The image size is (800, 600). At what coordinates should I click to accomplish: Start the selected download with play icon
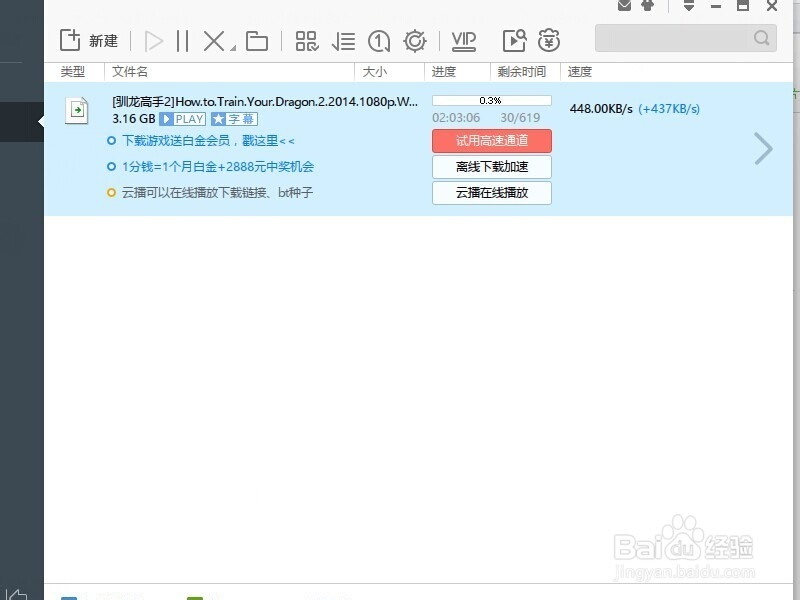click(154, 41)
